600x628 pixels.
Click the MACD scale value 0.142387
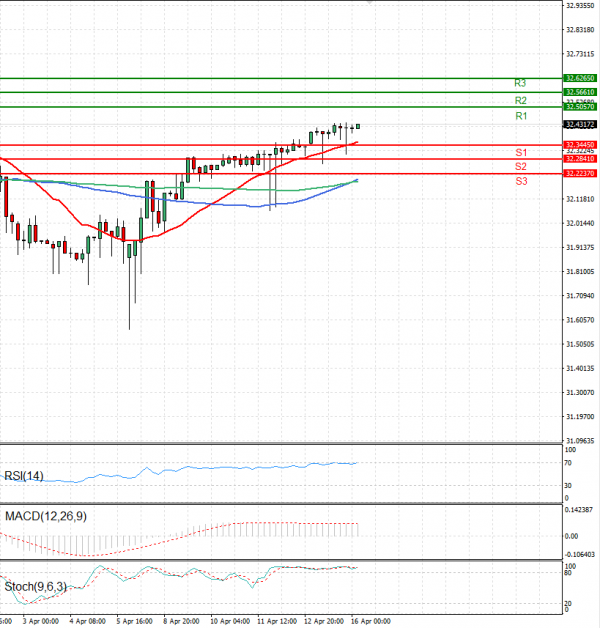578,510
